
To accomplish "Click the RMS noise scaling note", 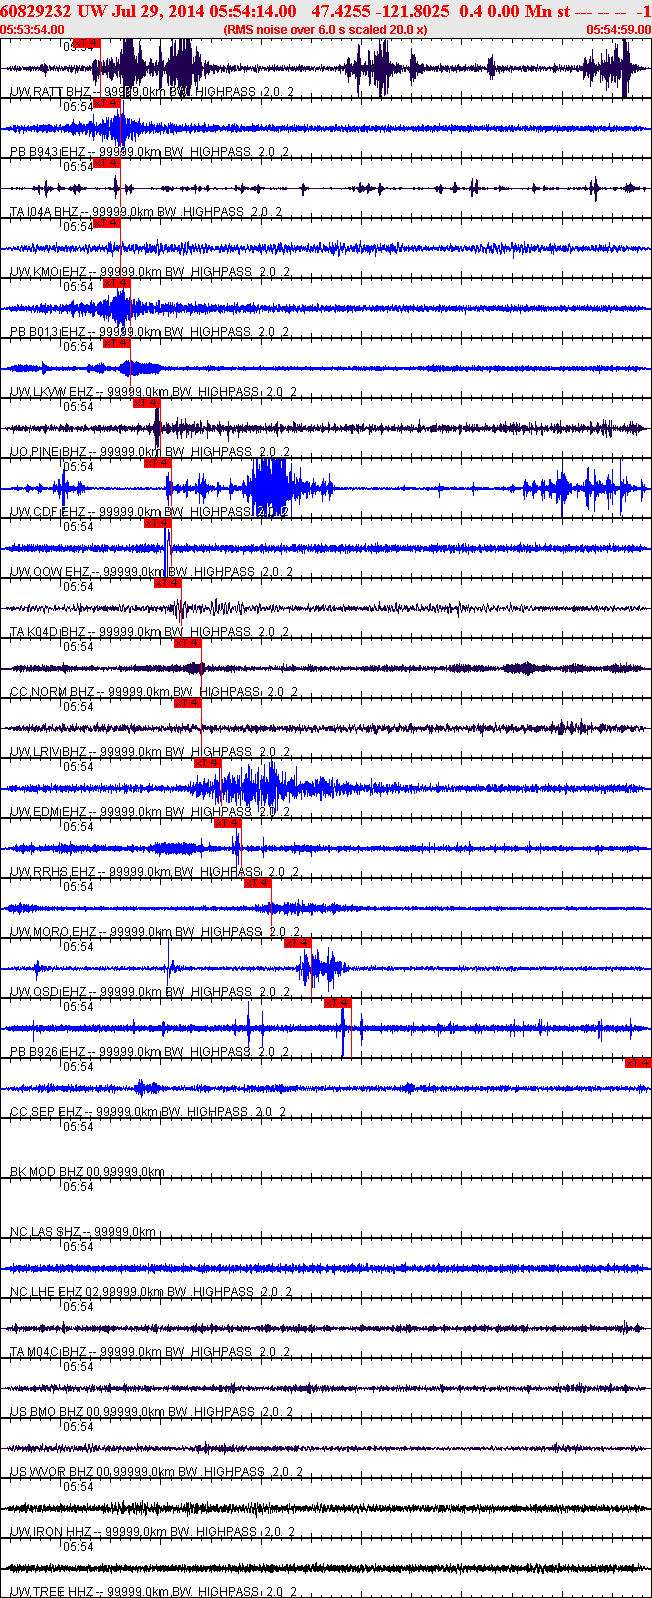I will [x=325, y=30].
